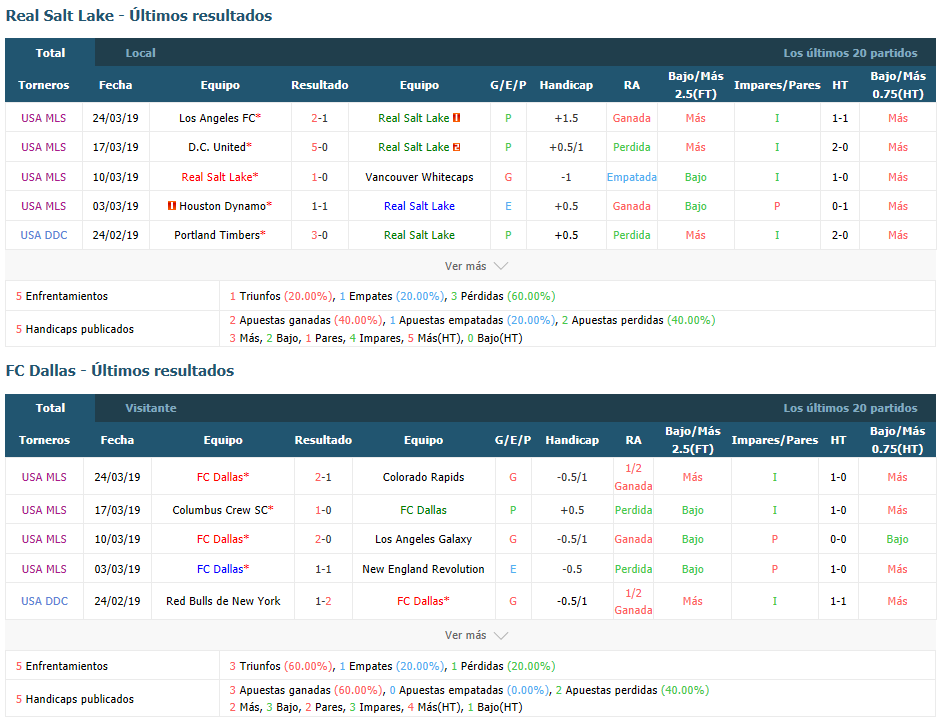
Task: Open Colorado Rapids team link
Action: (423, 477)
